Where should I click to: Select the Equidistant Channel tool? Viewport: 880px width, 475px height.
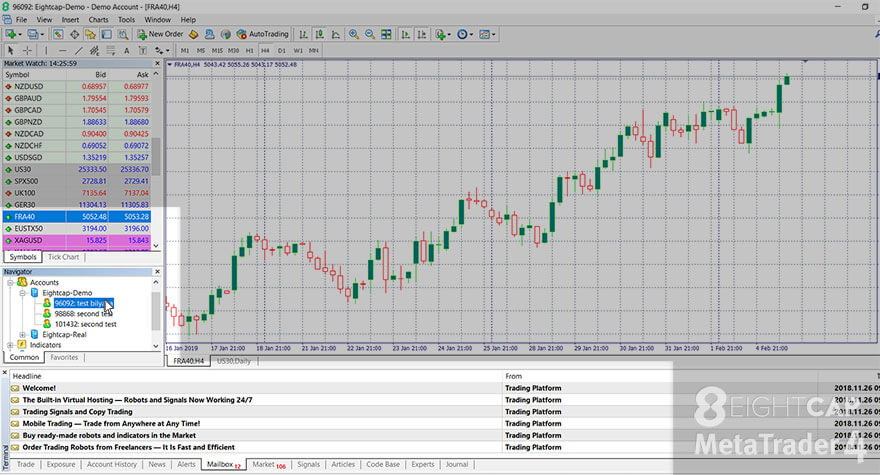(94, 51)
